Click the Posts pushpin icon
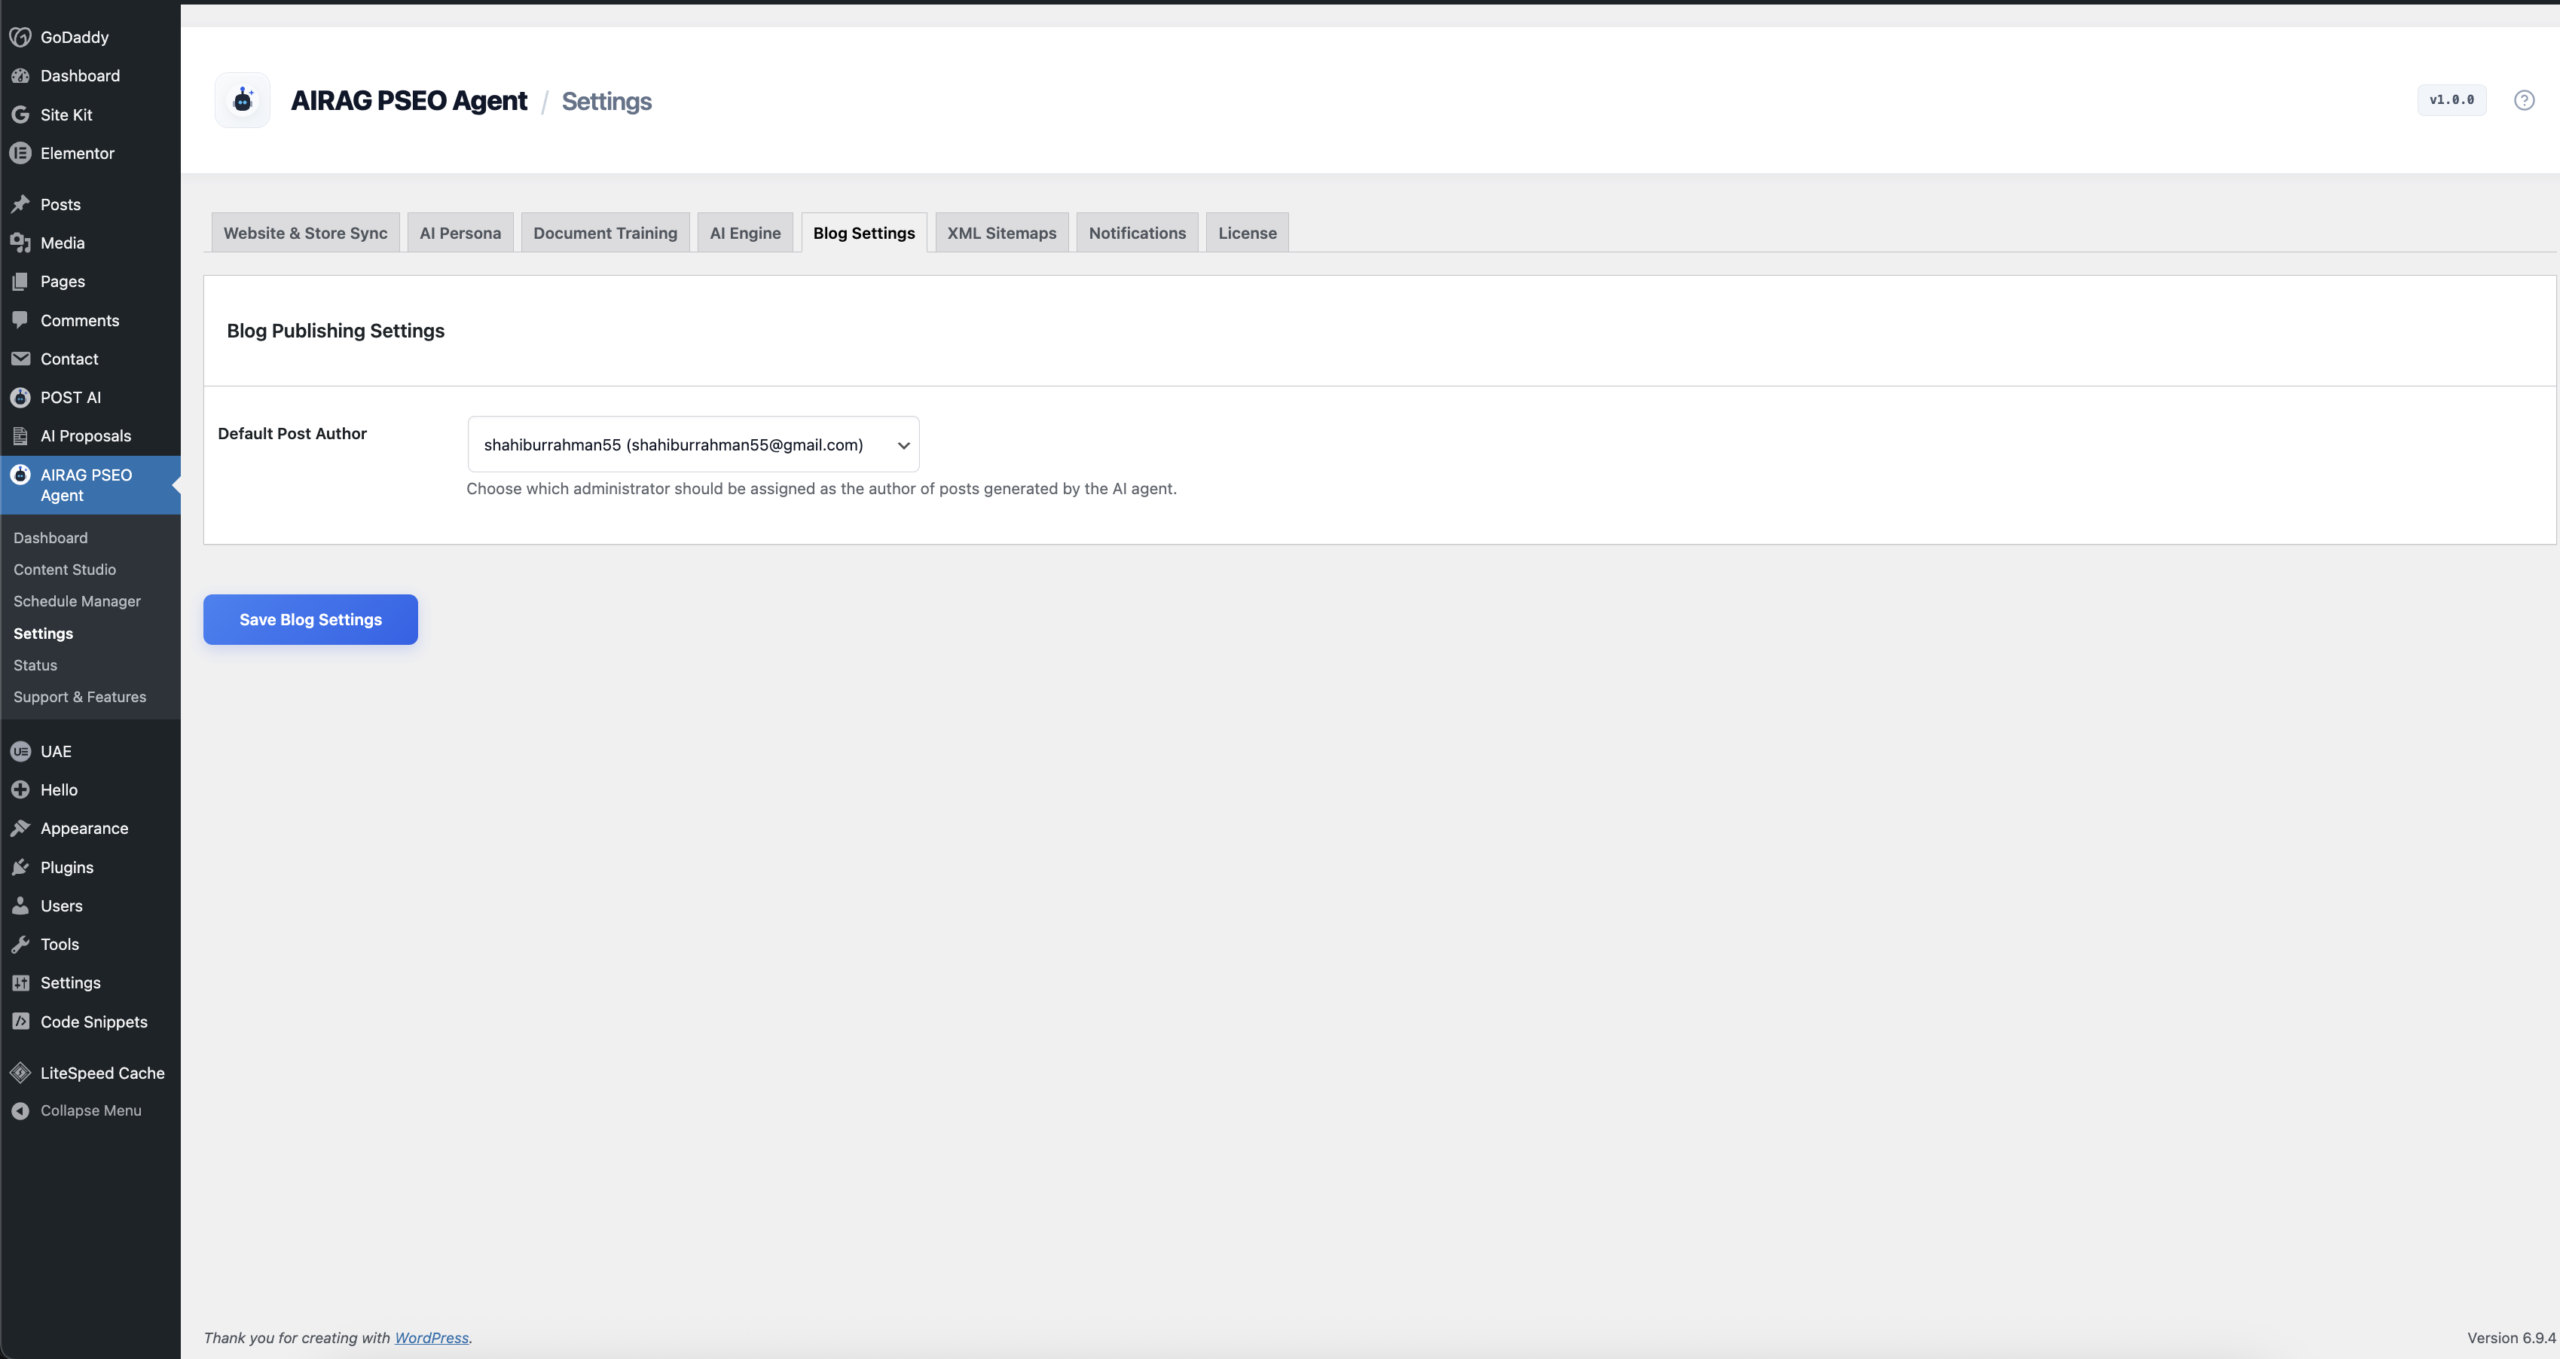2560x1359 pixels. point(20,204)
